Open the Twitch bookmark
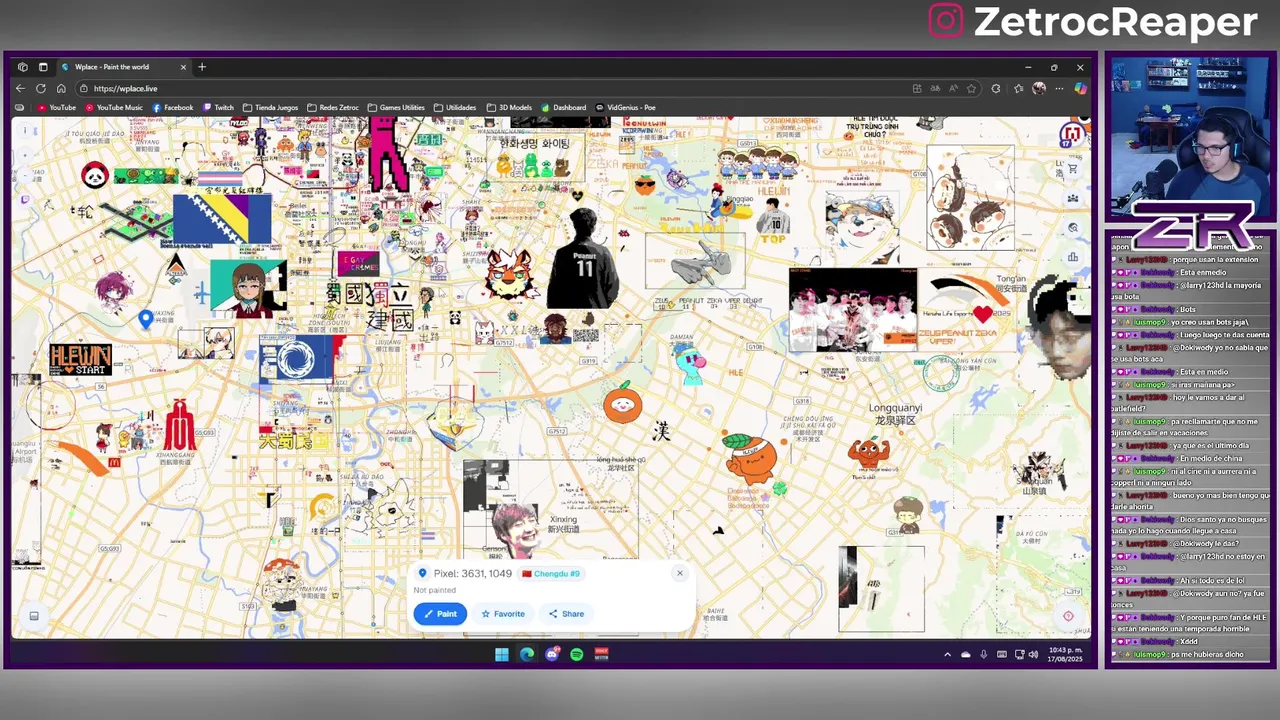The height and width of the screenshot is (720, 1280). (218, 107)
